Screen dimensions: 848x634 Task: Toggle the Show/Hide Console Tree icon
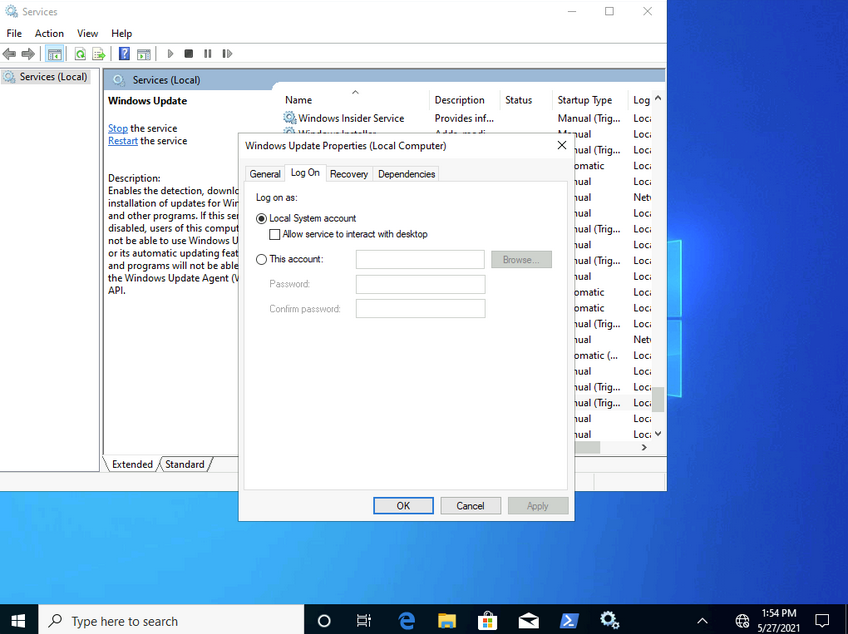[x=54, y=53]
